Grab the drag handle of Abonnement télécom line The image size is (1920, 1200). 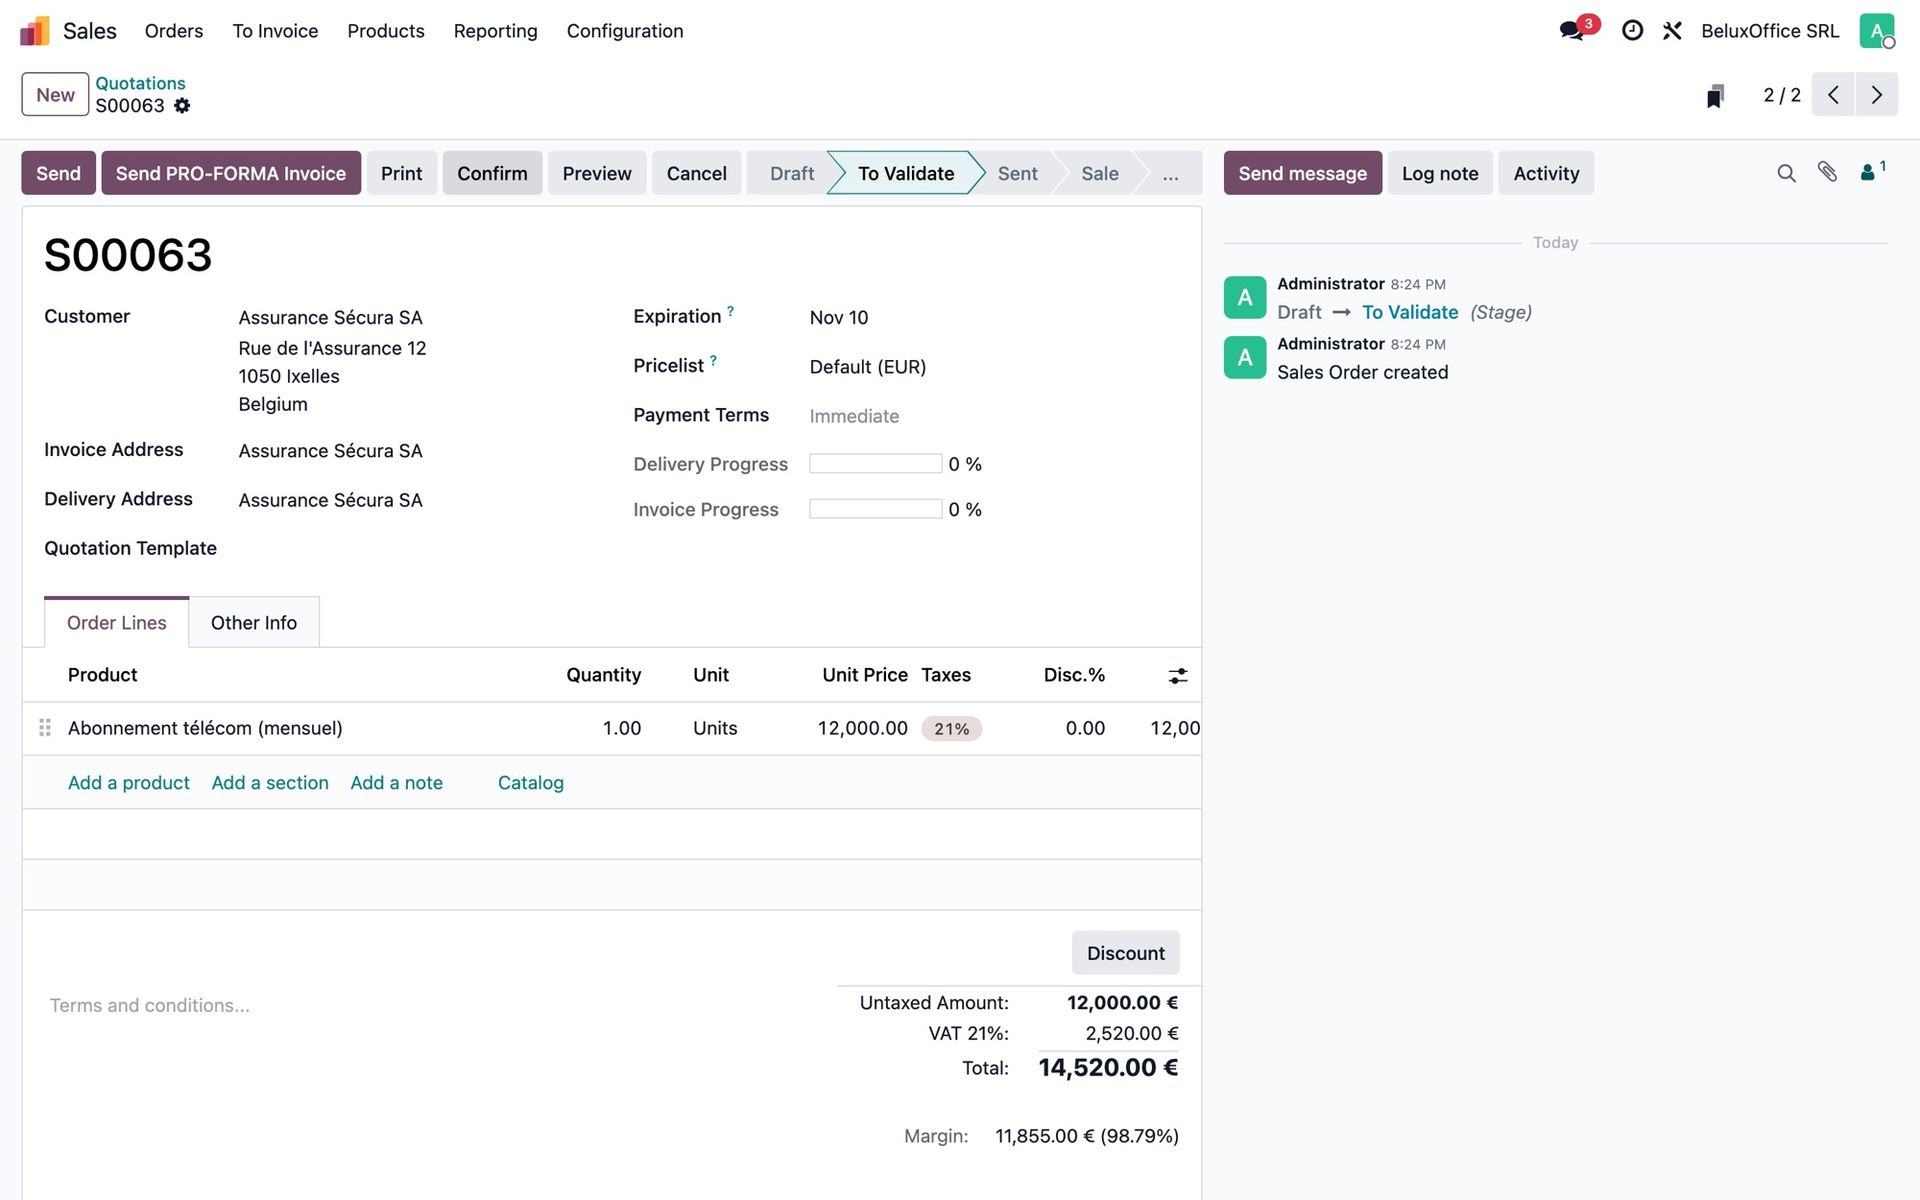point(45,728)
